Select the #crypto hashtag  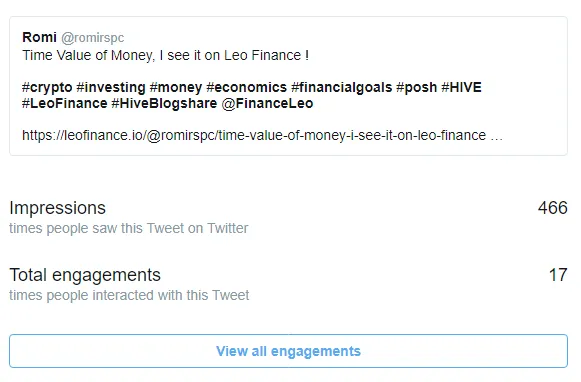(x=47, y=87)
